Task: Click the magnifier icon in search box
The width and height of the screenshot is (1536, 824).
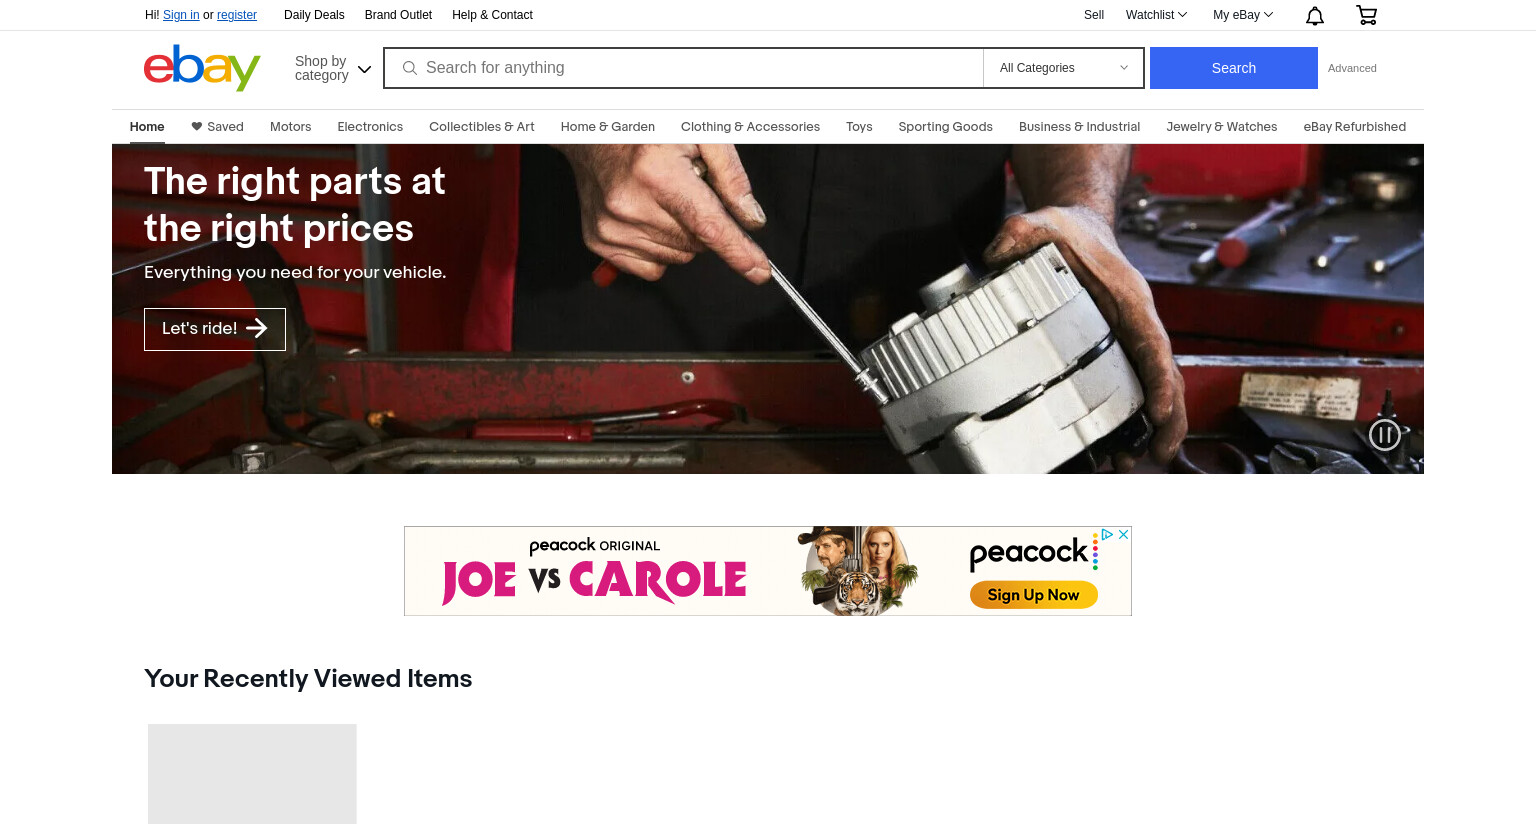Action: click(410, 68)
